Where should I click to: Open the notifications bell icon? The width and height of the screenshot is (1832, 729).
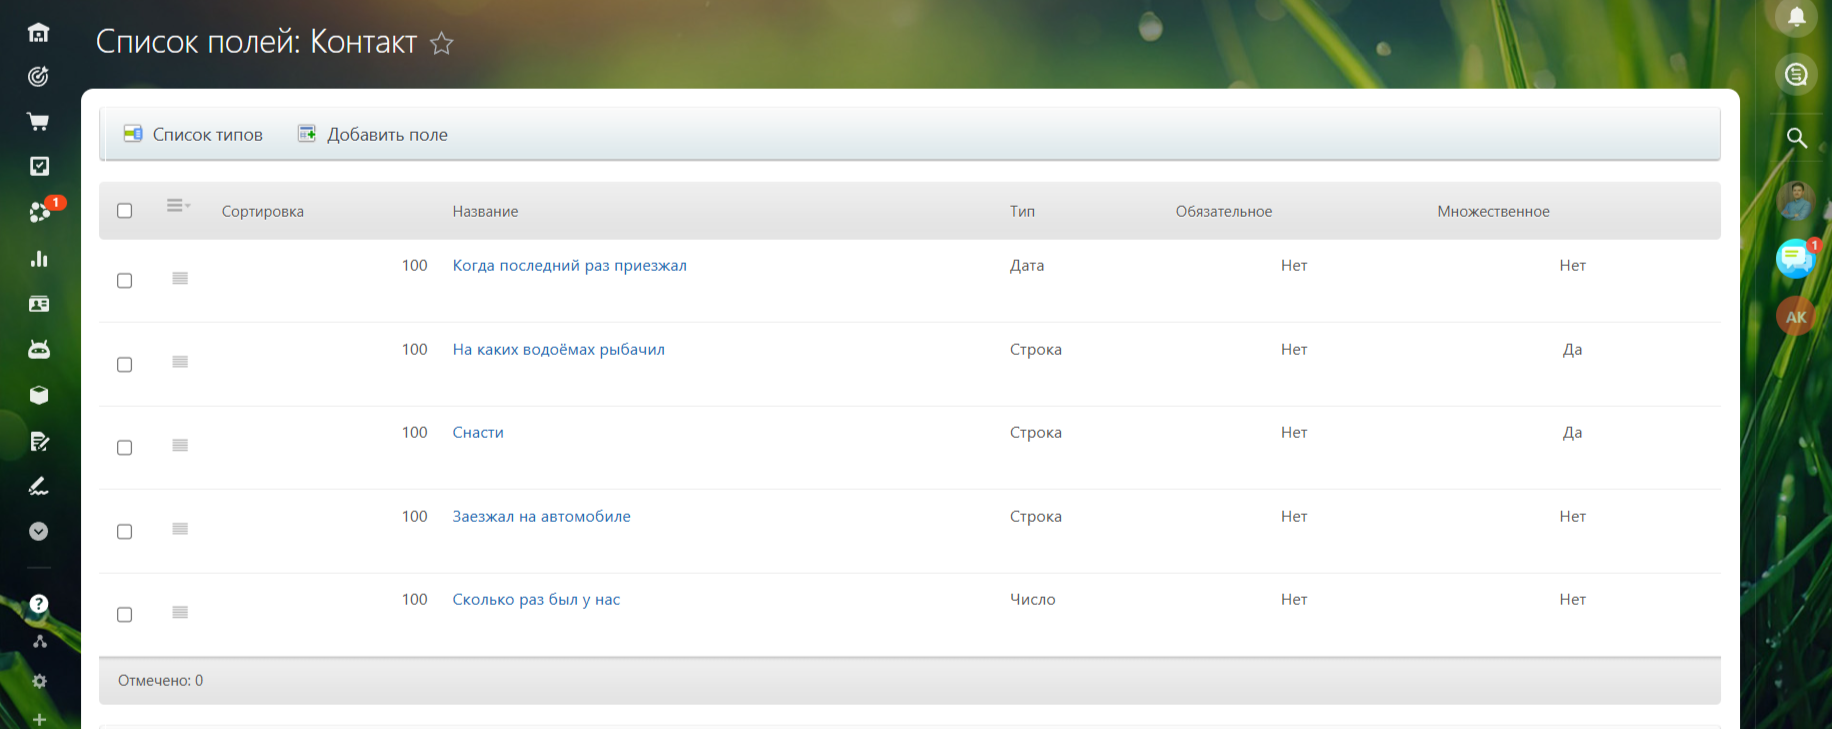[x=1796, y=17]
